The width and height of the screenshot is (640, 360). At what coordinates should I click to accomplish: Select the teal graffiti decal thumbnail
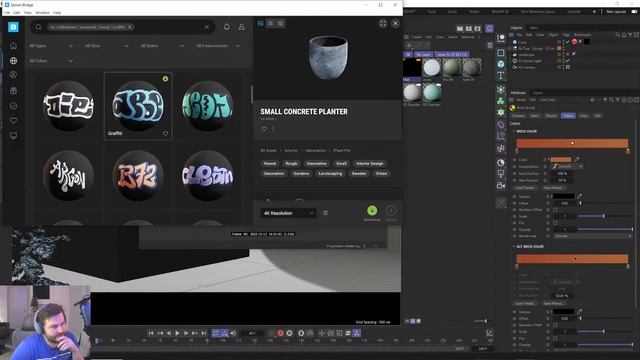tap(207, 106)
